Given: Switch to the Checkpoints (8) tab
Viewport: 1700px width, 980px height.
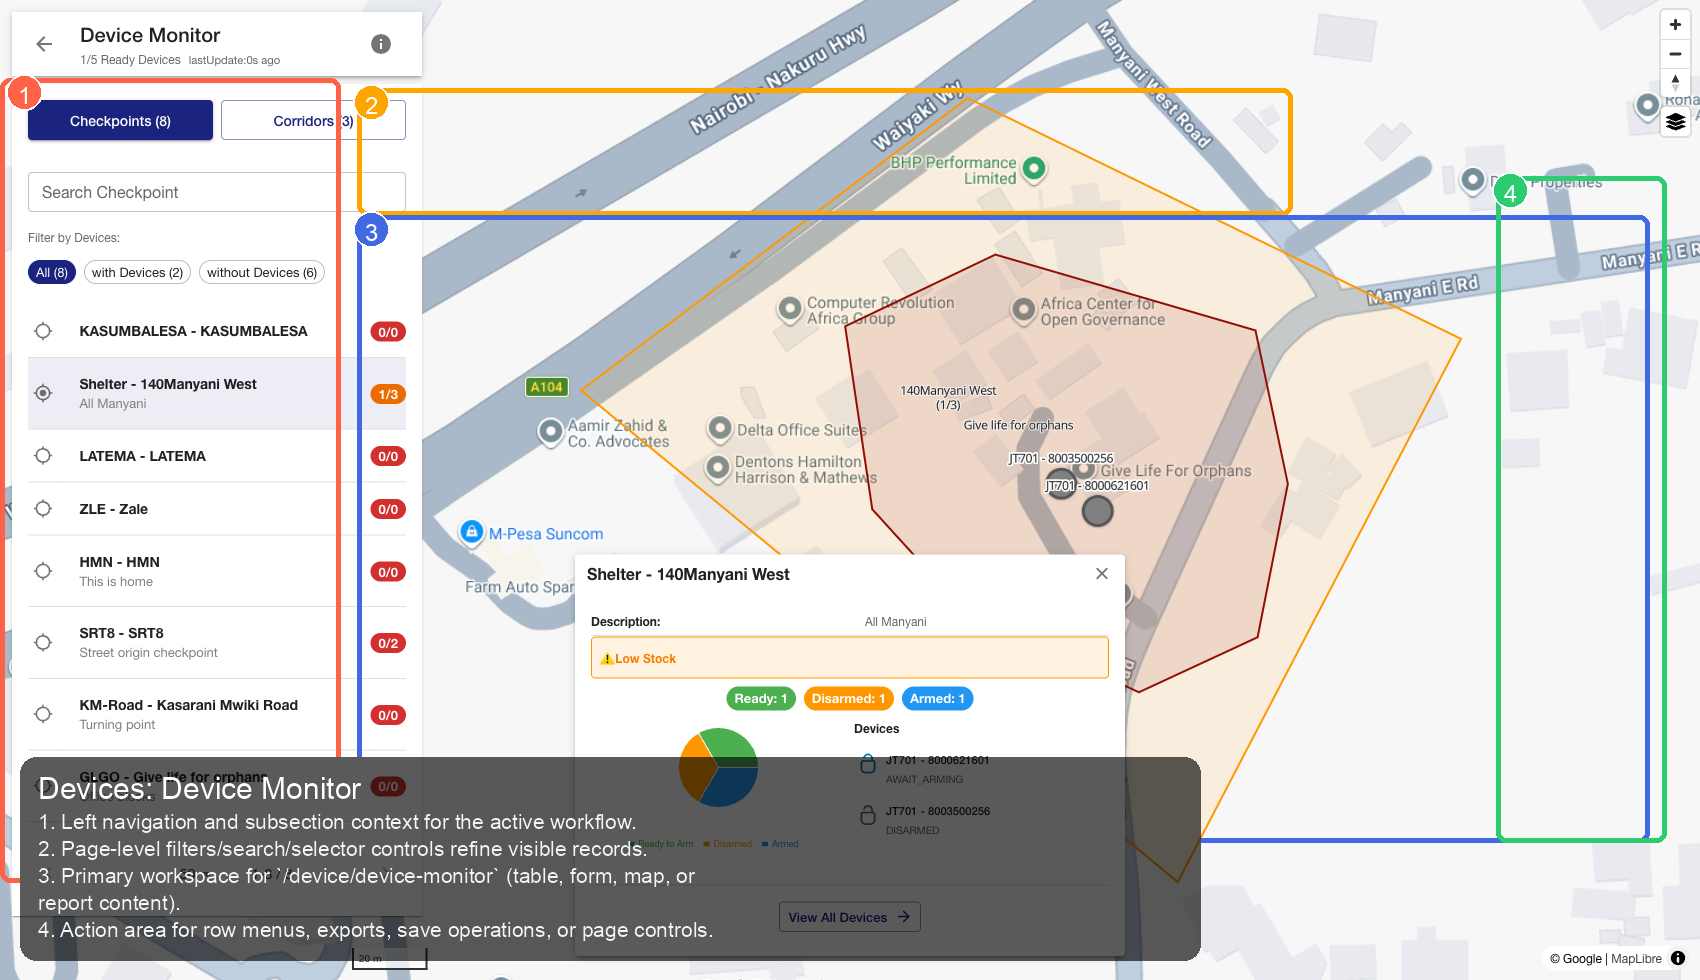Looking at the screenshot, I should coord(120,121).
